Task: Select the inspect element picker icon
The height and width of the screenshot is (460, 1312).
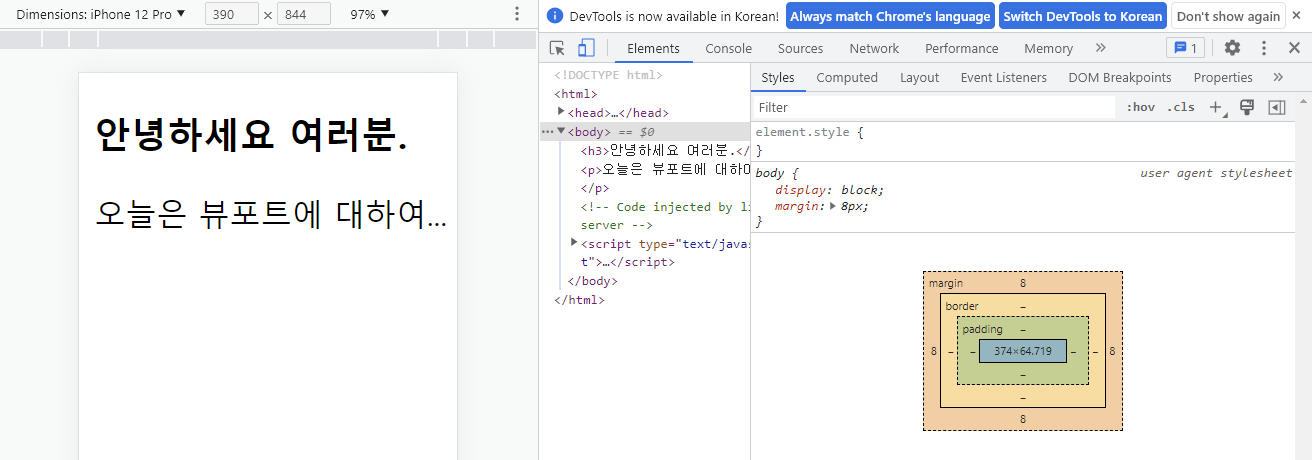Action: [558, 48]
